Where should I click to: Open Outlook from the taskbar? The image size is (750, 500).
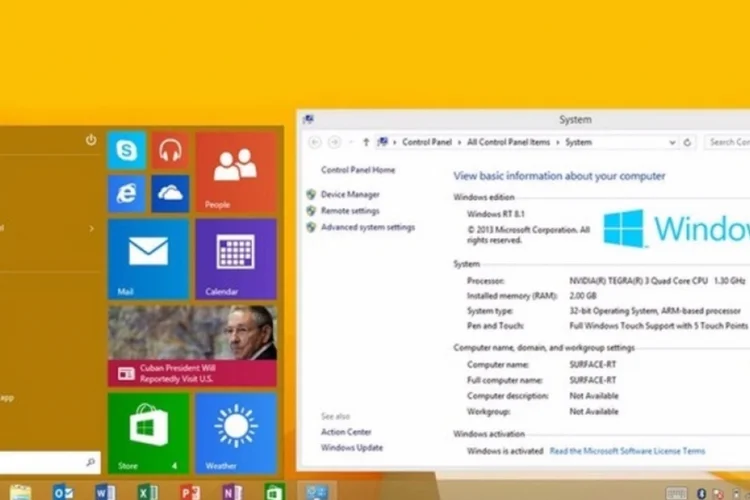click(63, 492)
